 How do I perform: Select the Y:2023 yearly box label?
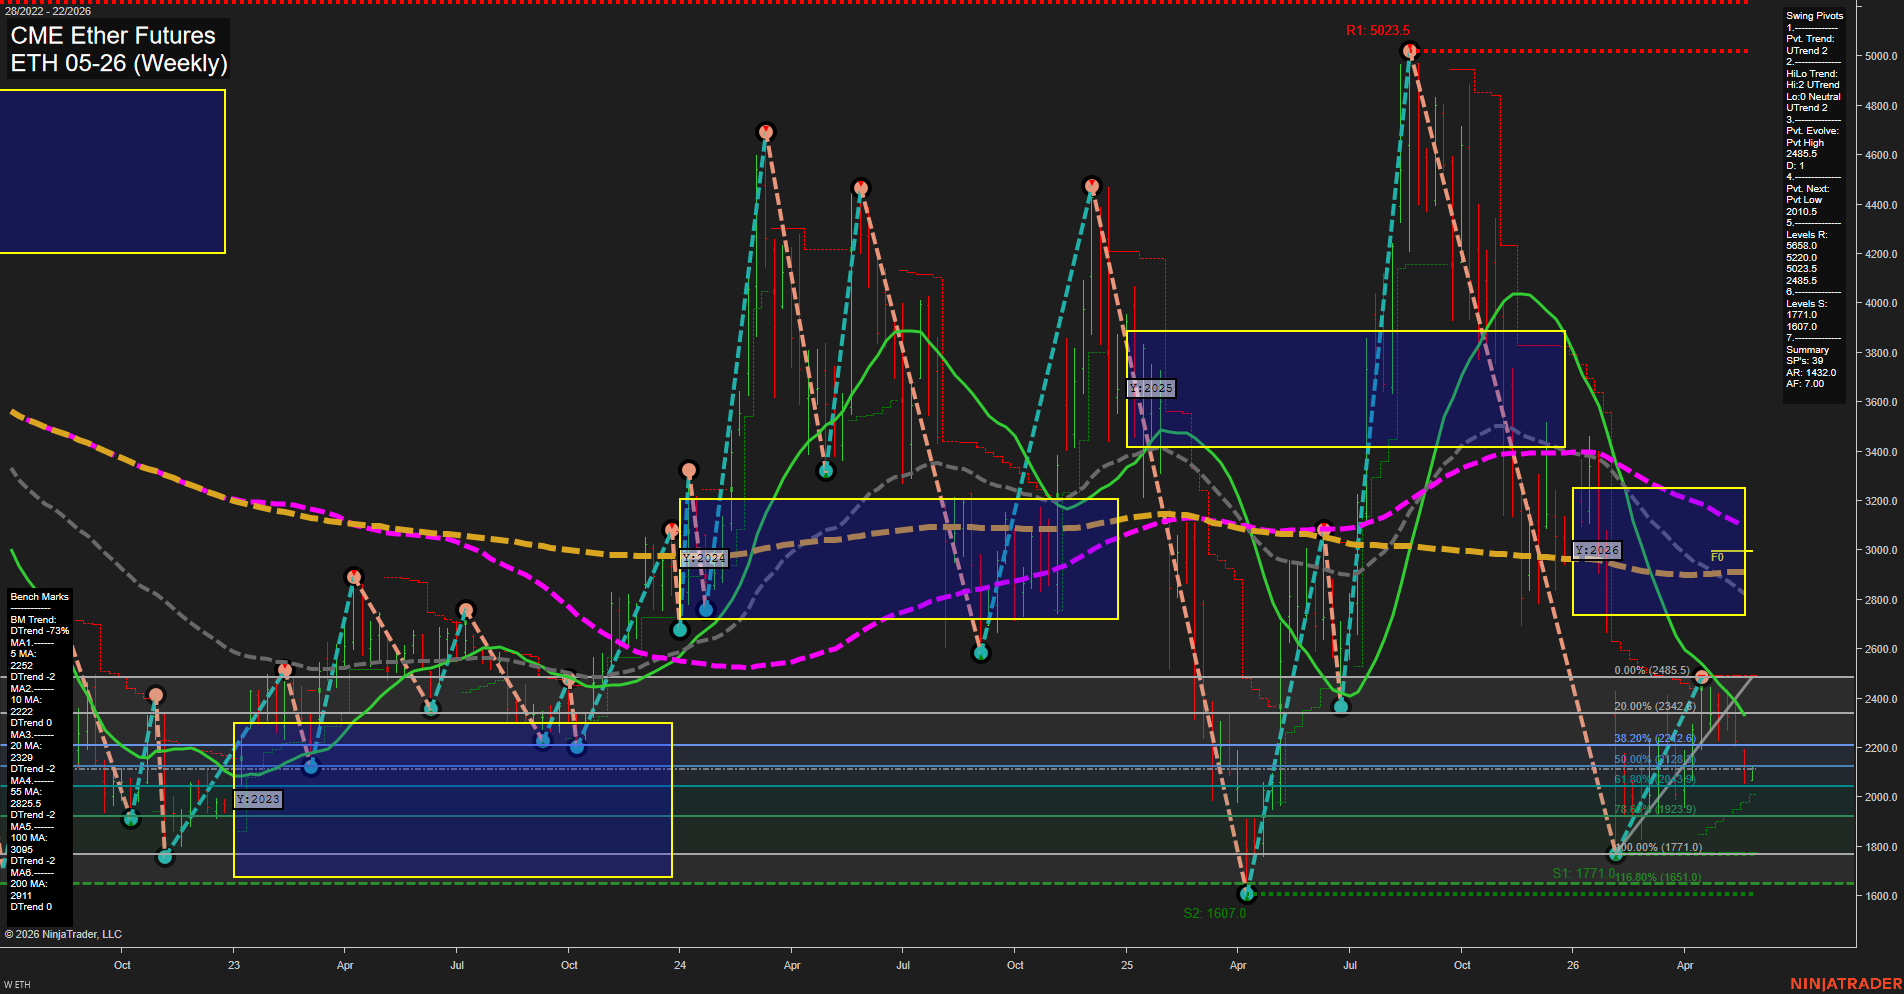258,799
